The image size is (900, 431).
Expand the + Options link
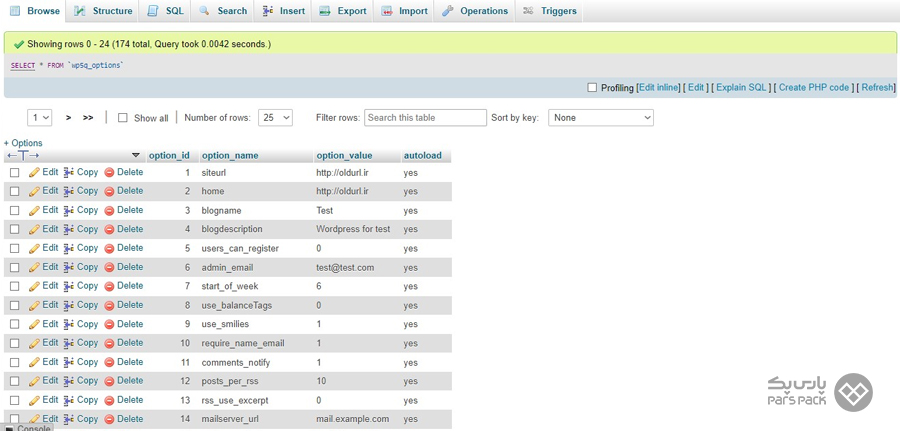(x=23, y=143)
